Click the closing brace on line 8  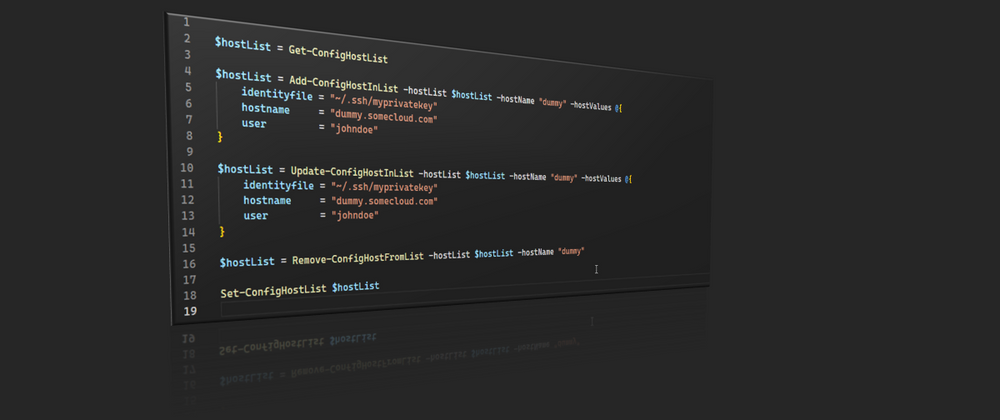pyautogui.click(x=220, y=135)
